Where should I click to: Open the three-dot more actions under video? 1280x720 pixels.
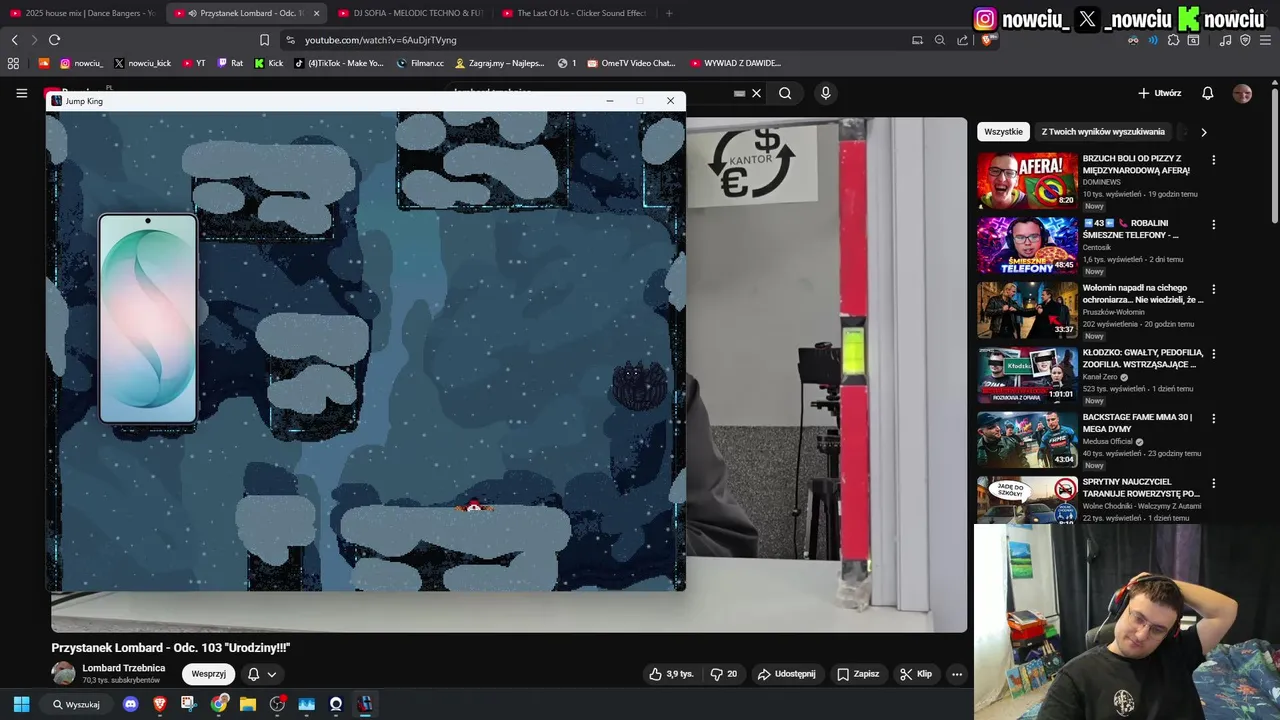point(957,674)
